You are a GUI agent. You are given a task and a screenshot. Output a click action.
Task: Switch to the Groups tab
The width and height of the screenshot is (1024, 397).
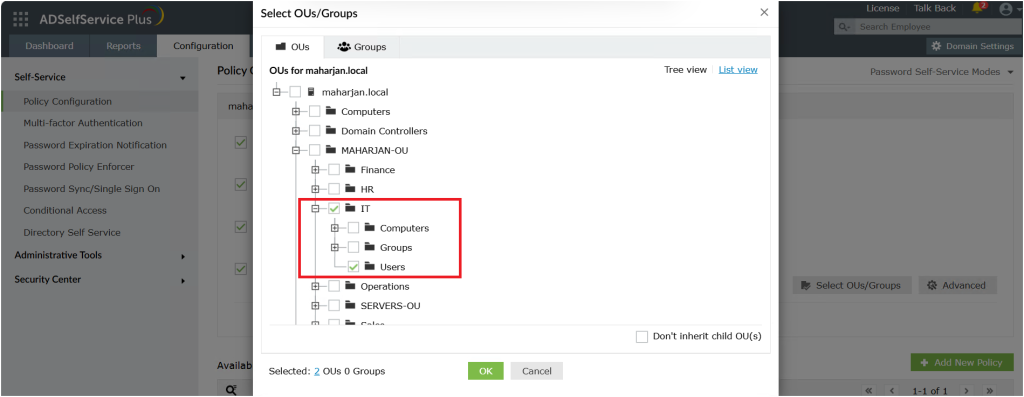pos(362,47)
